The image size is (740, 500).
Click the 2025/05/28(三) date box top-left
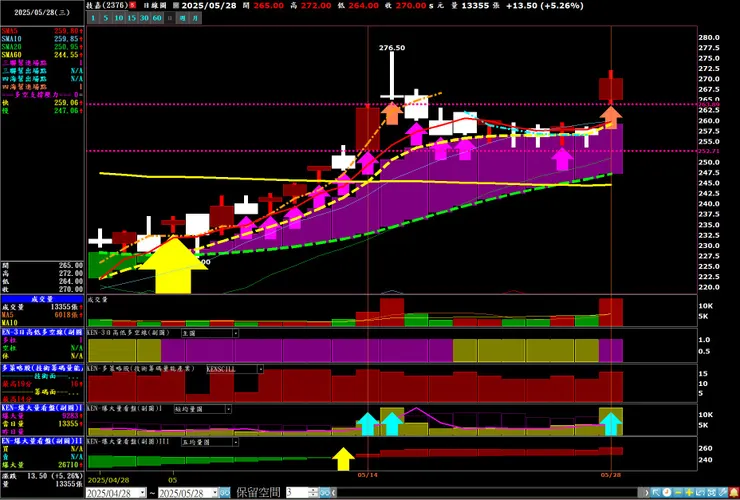pyautogui.click(x=42, y=13)
